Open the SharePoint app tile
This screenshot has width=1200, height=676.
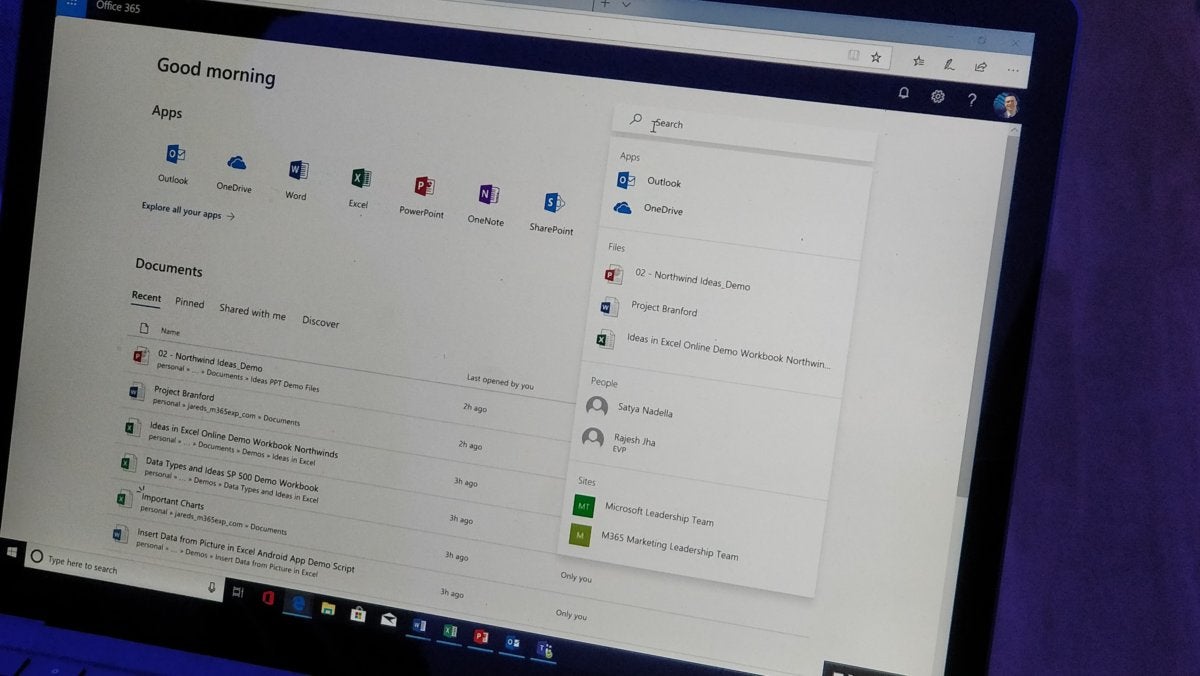coord(552,211)
